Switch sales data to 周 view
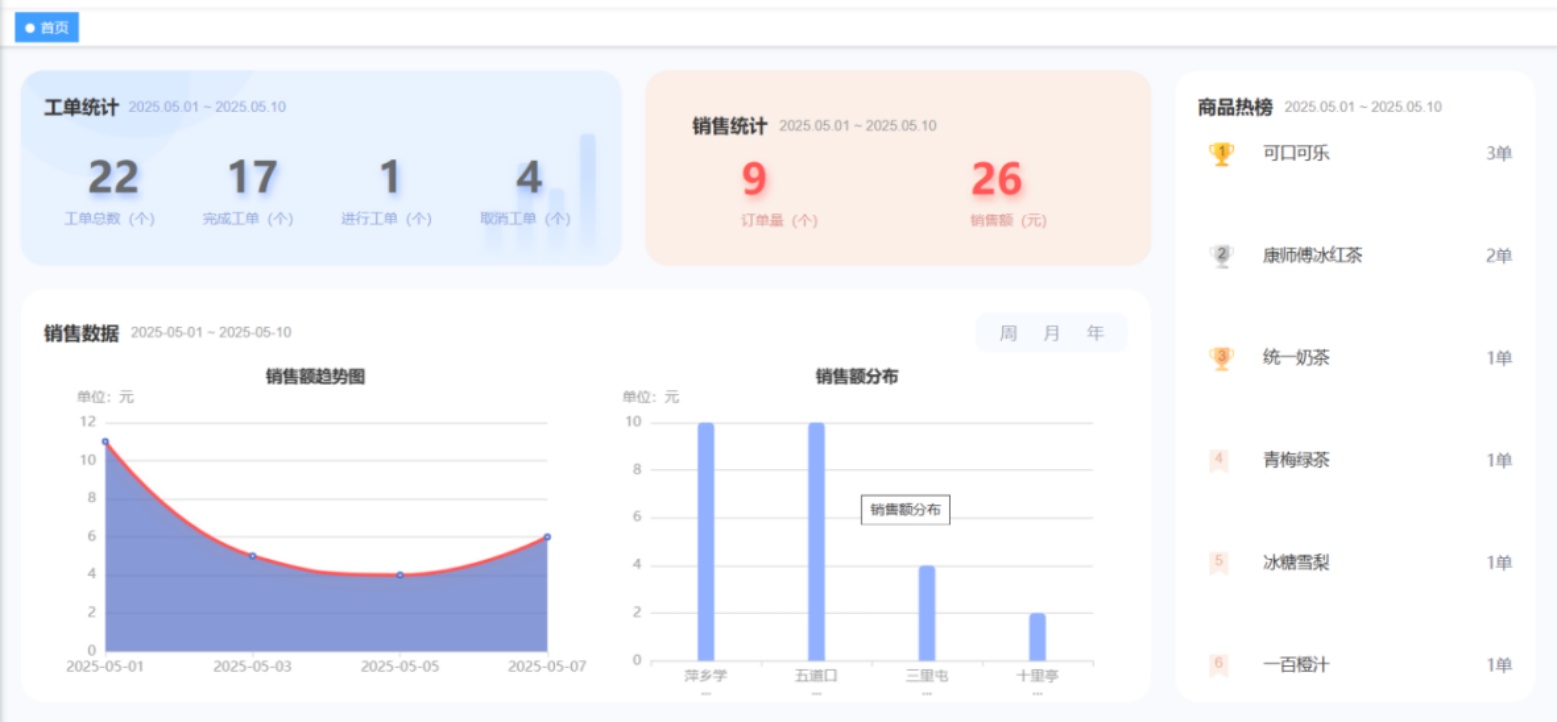 click(1008, 333)
